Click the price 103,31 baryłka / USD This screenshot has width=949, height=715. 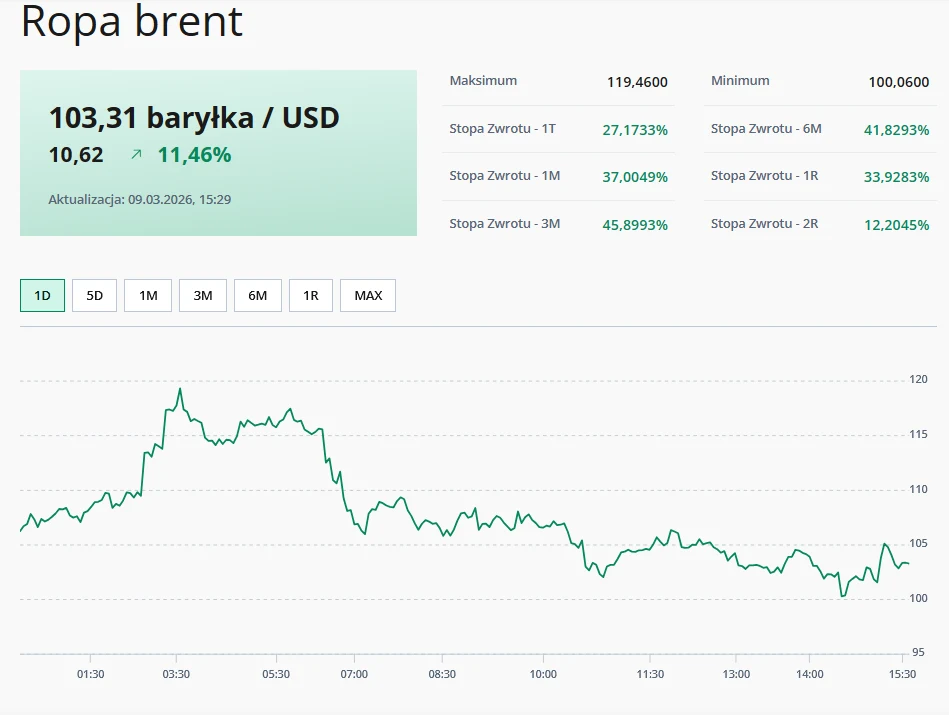click(x=194, y=118)
